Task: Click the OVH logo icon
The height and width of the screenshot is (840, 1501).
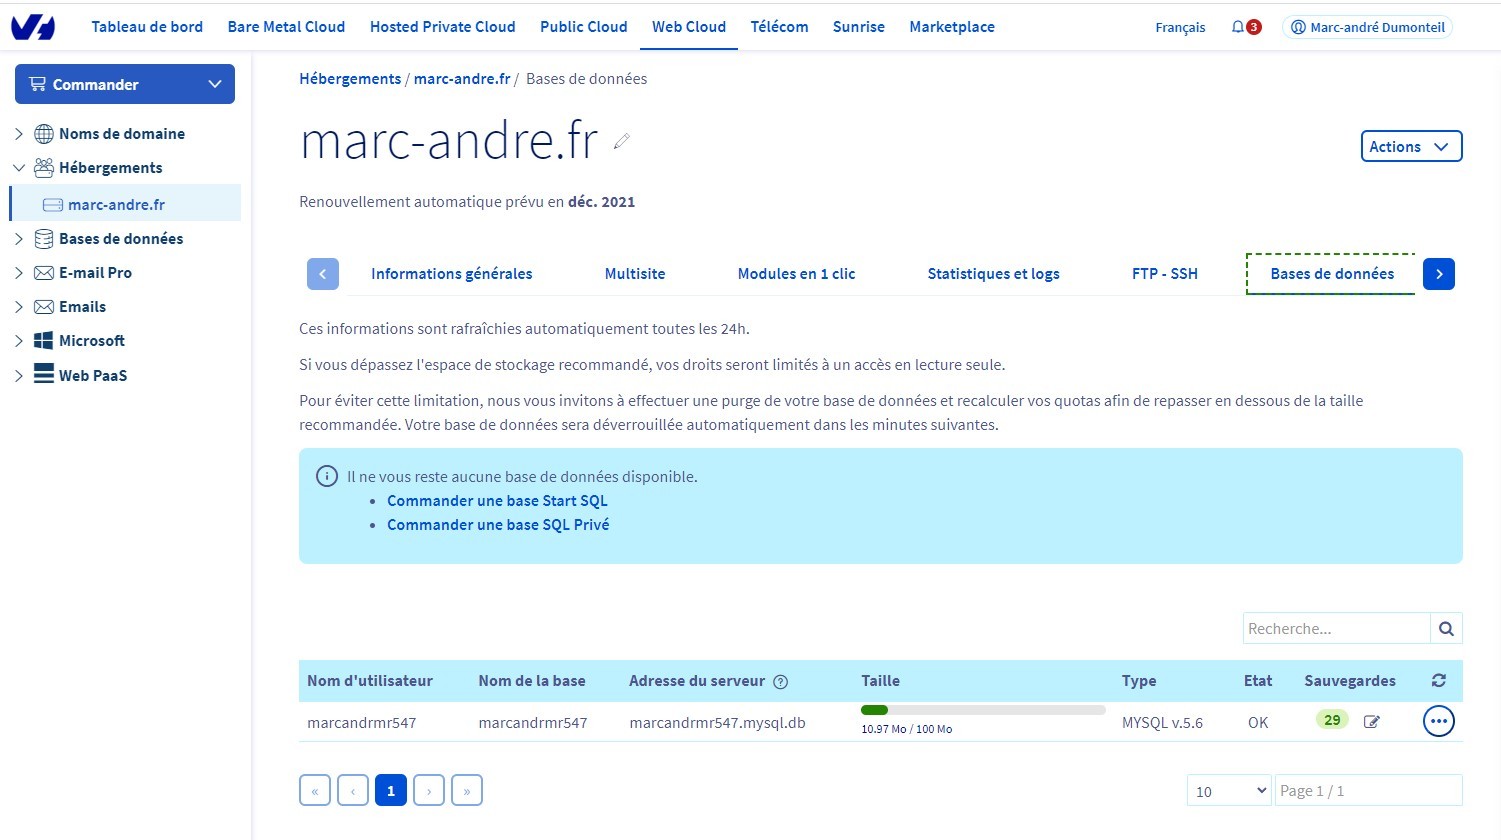Action: (x=33, y=27)
